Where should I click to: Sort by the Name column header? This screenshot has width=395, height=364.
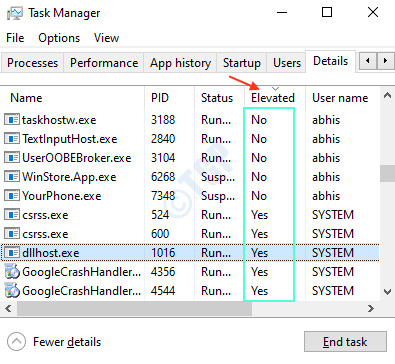(x=72, y=98)
